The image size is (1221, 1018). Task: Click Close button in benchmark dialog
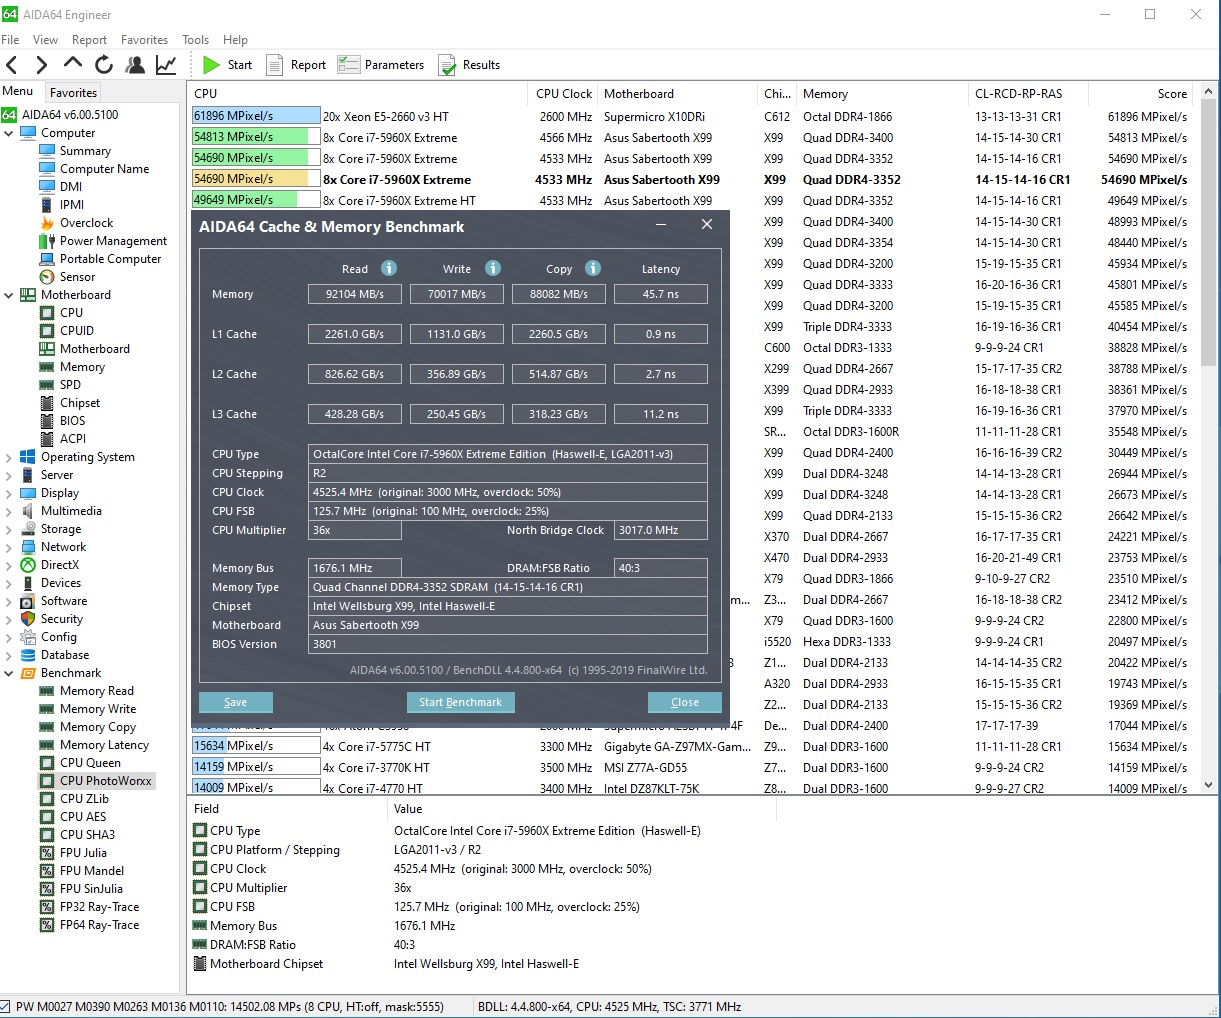[x=685, y=702]
